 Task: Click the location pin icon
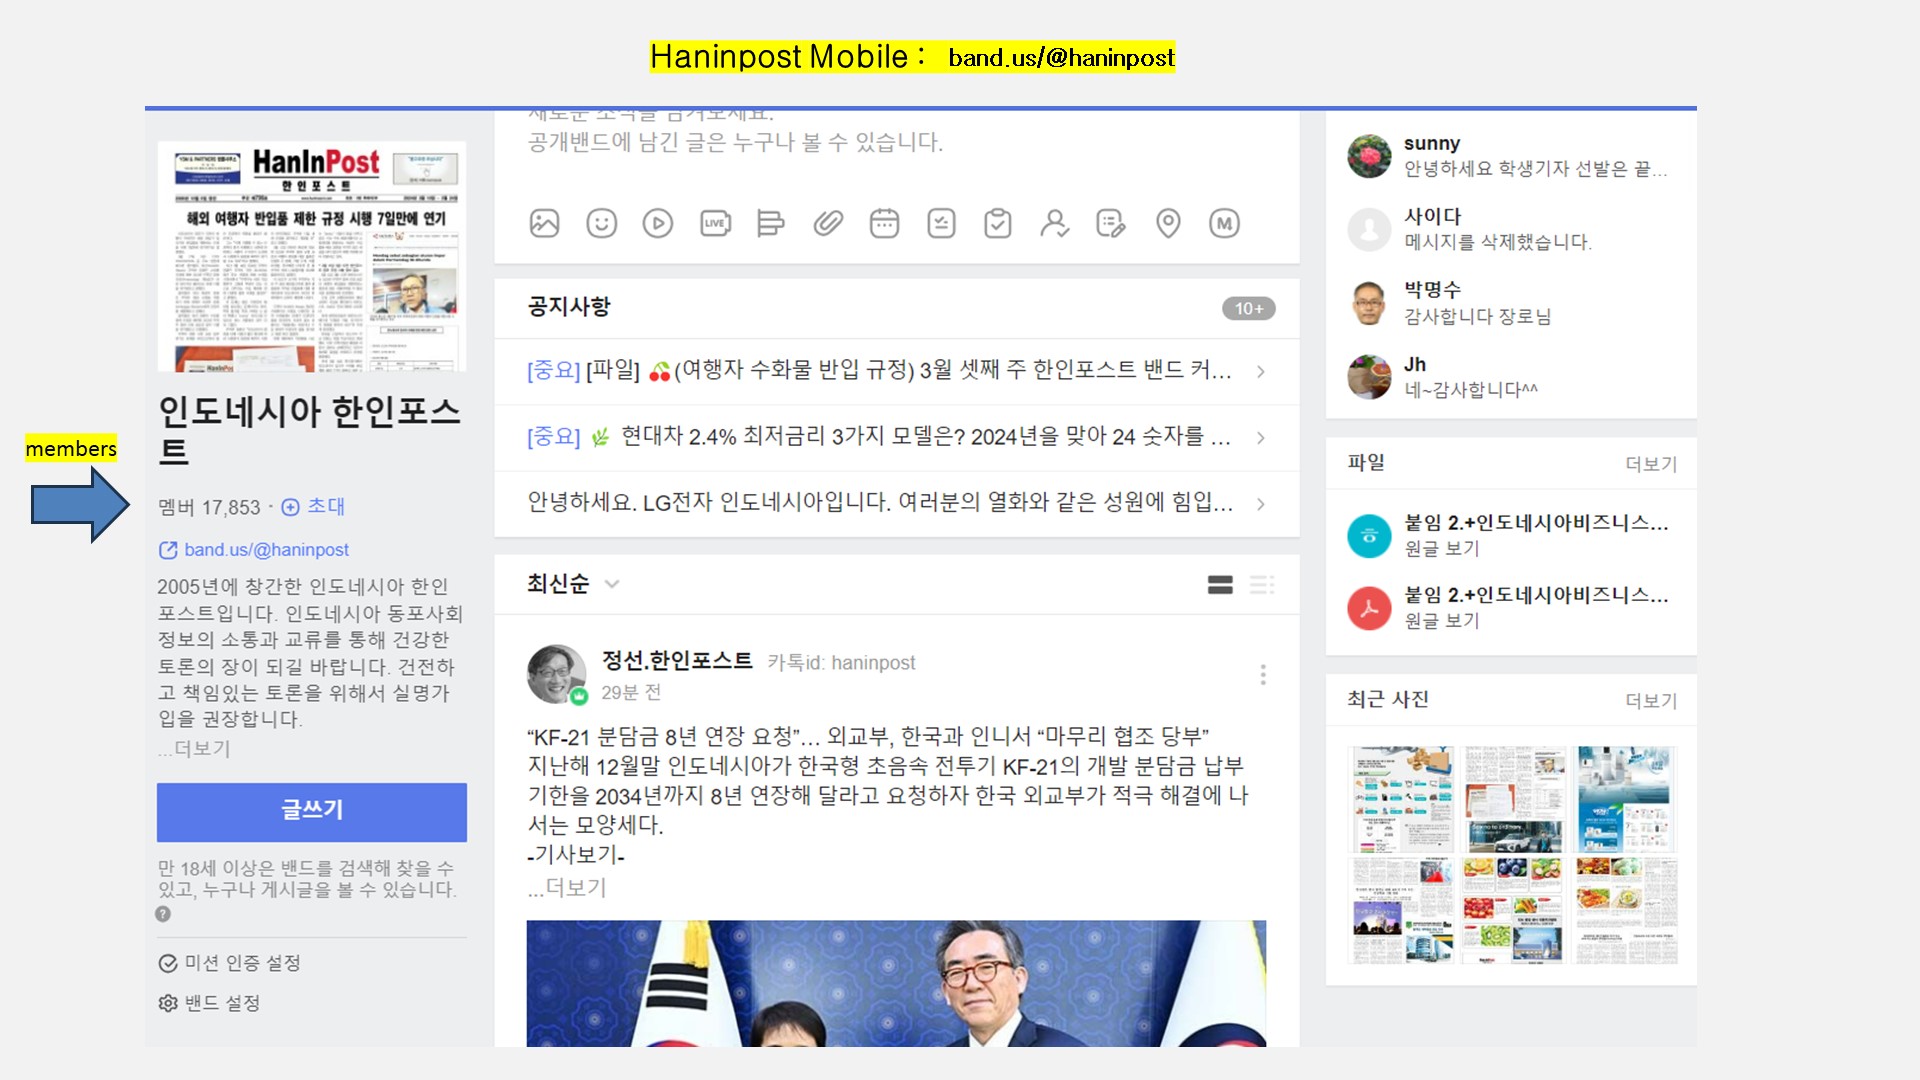tap(1167, 223)
